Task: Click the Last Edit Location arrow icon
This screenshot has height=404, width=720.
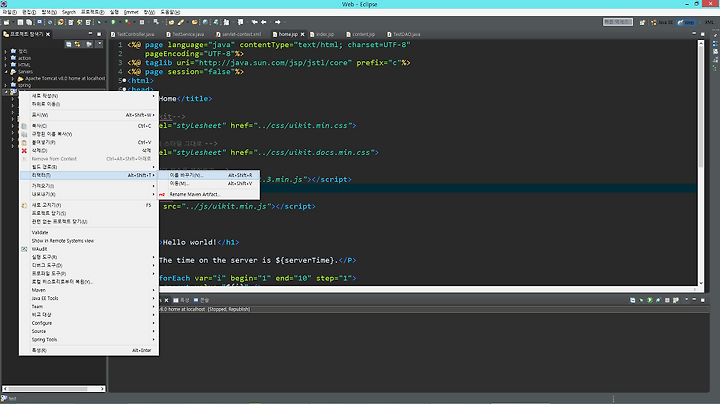Action: (254, 22)
